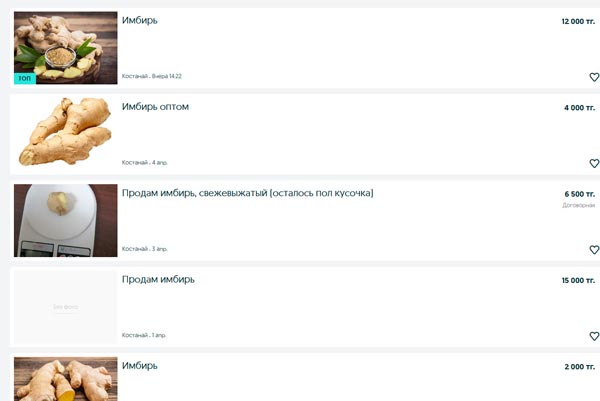The width and height of the screenshot is (600, 401).
Task: Click the Договорная label under 6 500 тг.
Action: pos(579,205)
